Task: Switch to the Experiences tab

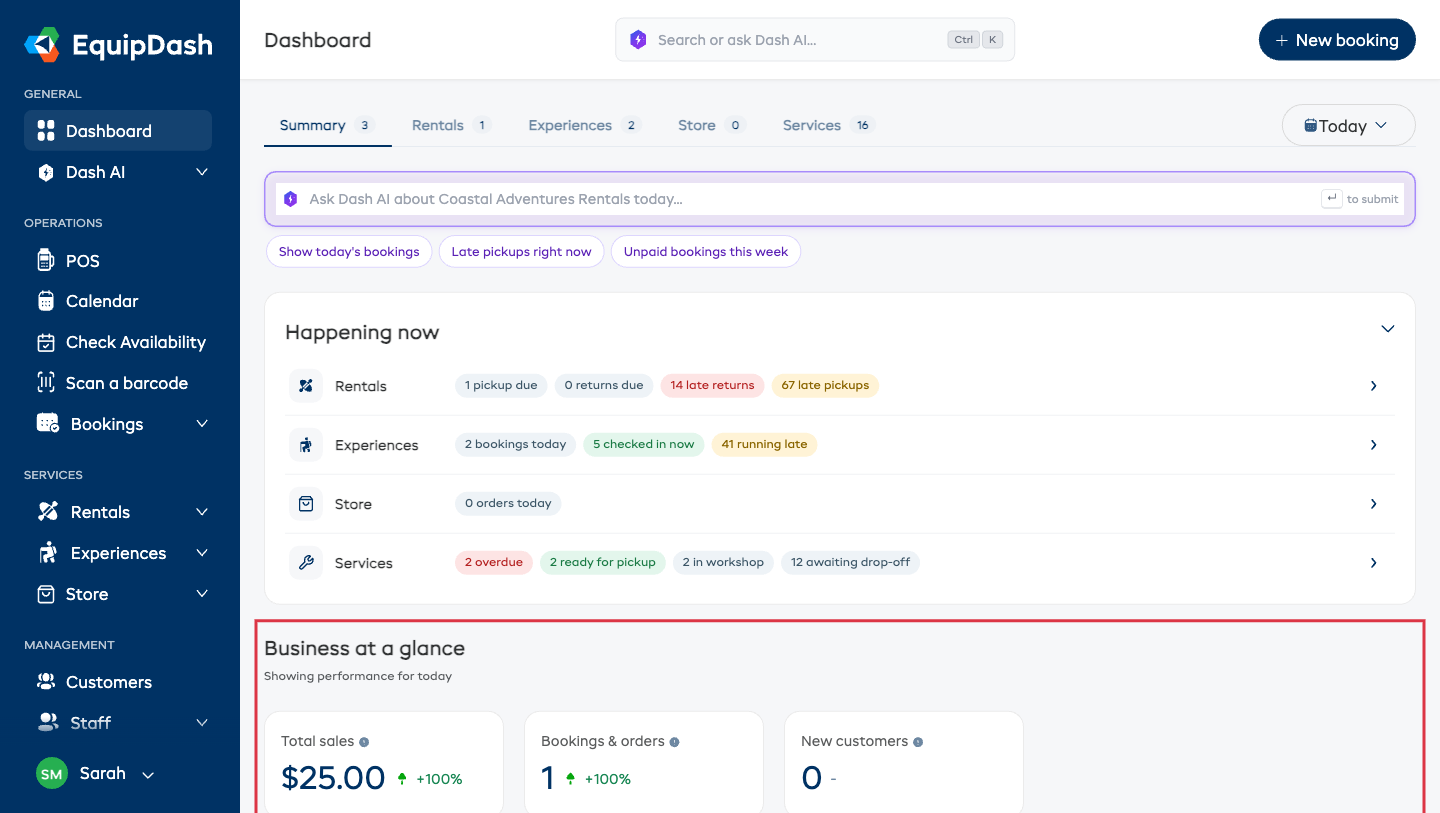Action: pyautogui.click(x=584, y=126)
